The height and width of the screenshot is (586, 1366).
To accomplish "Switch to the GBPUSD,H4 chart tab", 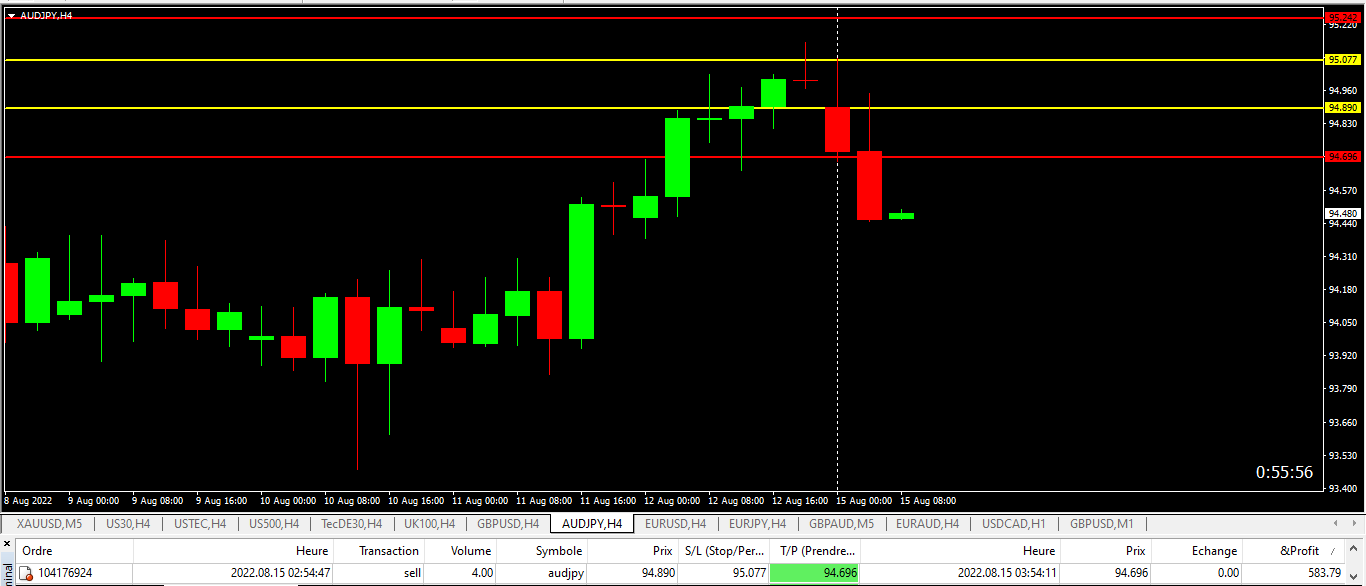I will [x=508, y=523].
